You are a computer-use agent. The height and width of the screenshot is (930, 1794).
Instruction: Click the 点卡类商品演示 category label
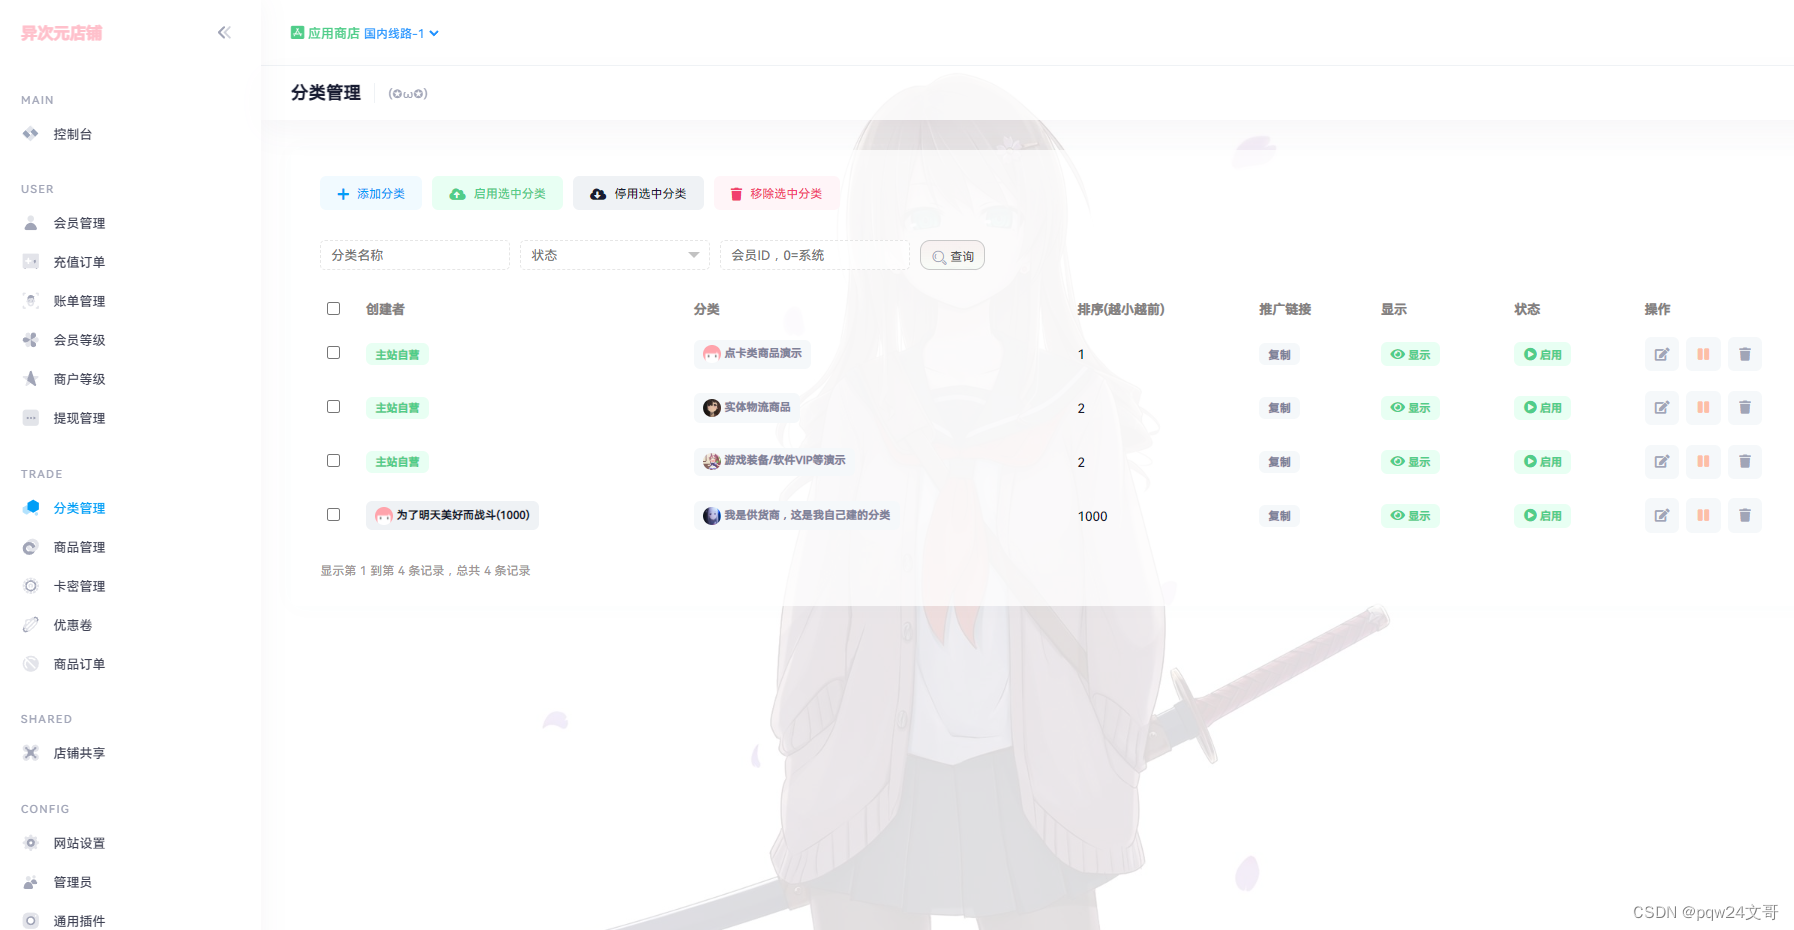click(752, 353)
